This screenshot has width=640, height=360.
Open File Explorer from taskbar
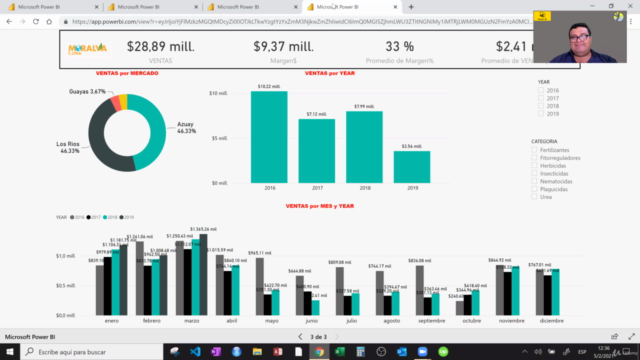pyautogui.click(x=257, y=351)
